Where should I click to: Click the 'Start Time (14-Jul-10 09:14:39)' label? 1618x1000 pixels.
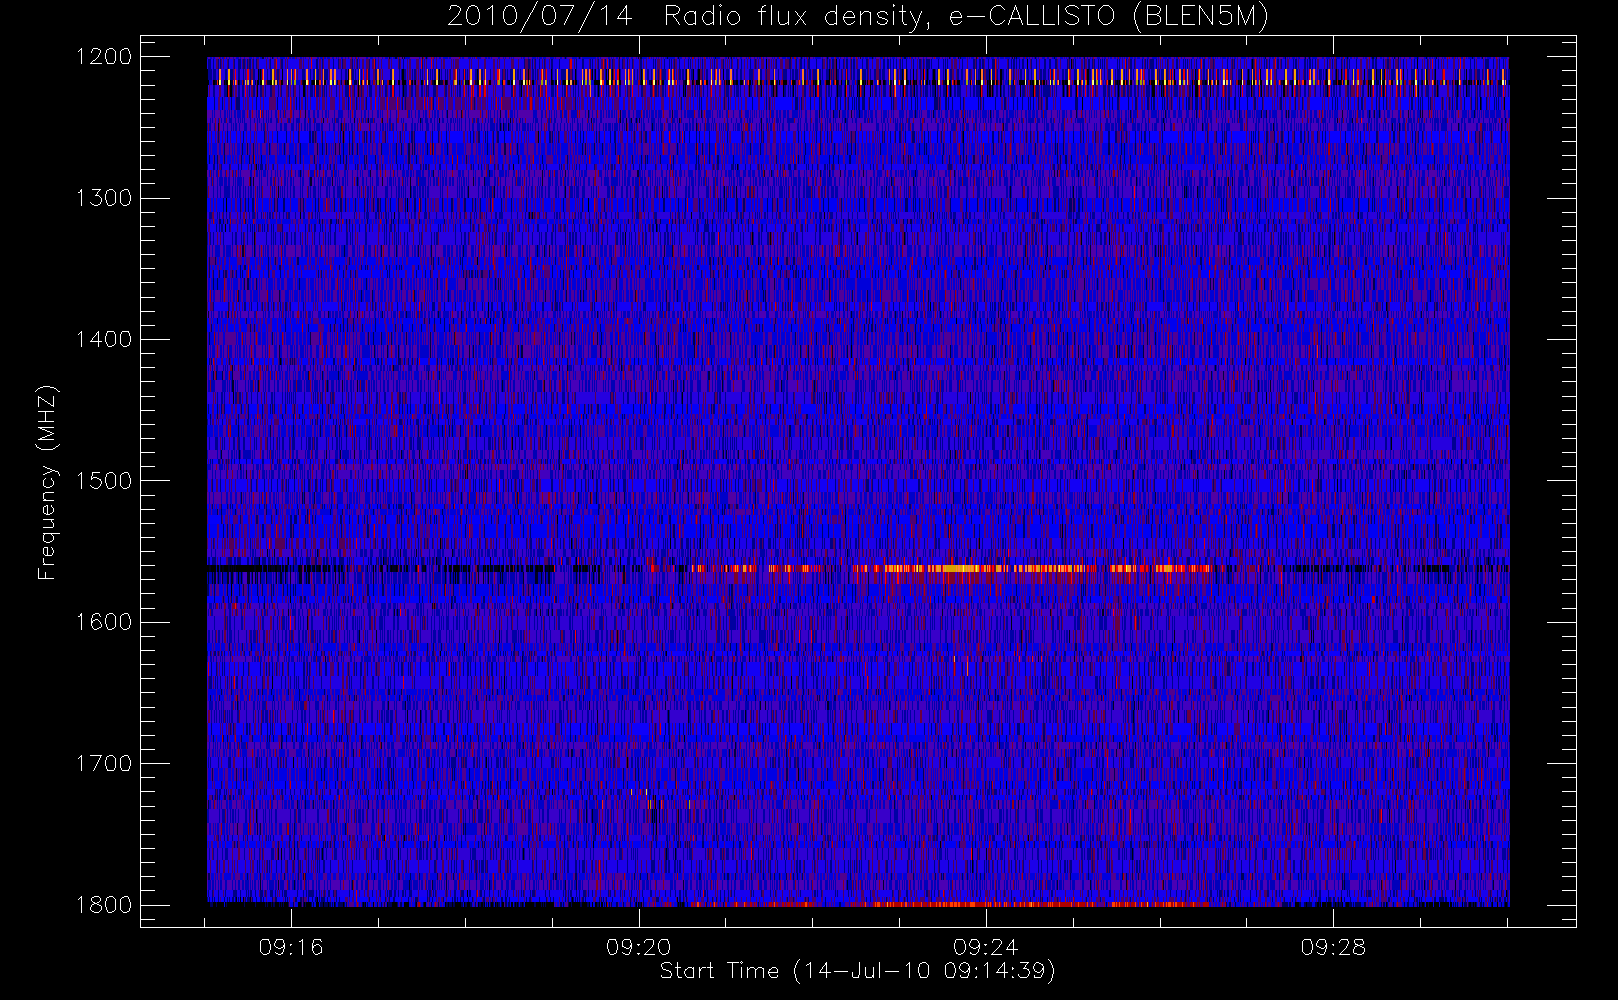[x=858, y=971]
